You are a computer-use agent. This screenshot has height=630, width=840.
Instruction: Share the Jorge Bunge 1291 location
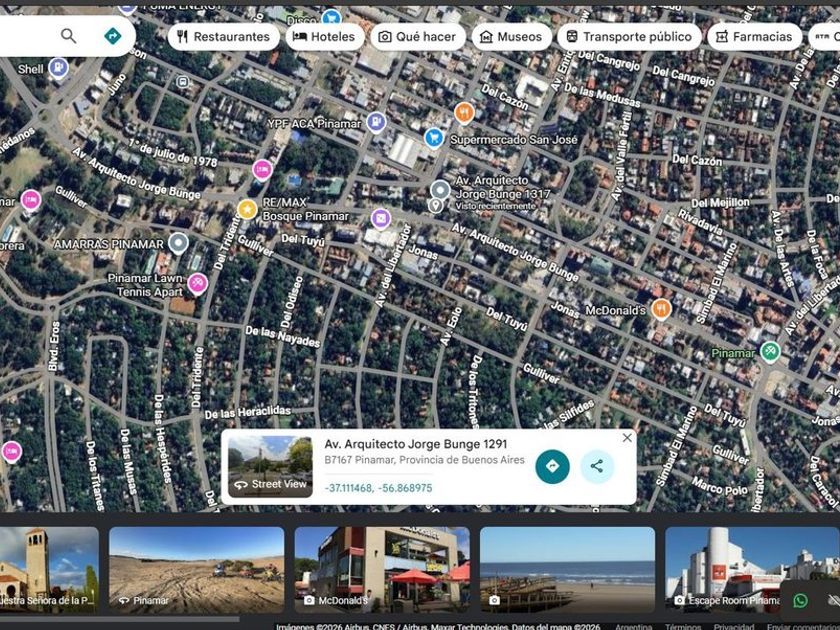coord(597,467)
